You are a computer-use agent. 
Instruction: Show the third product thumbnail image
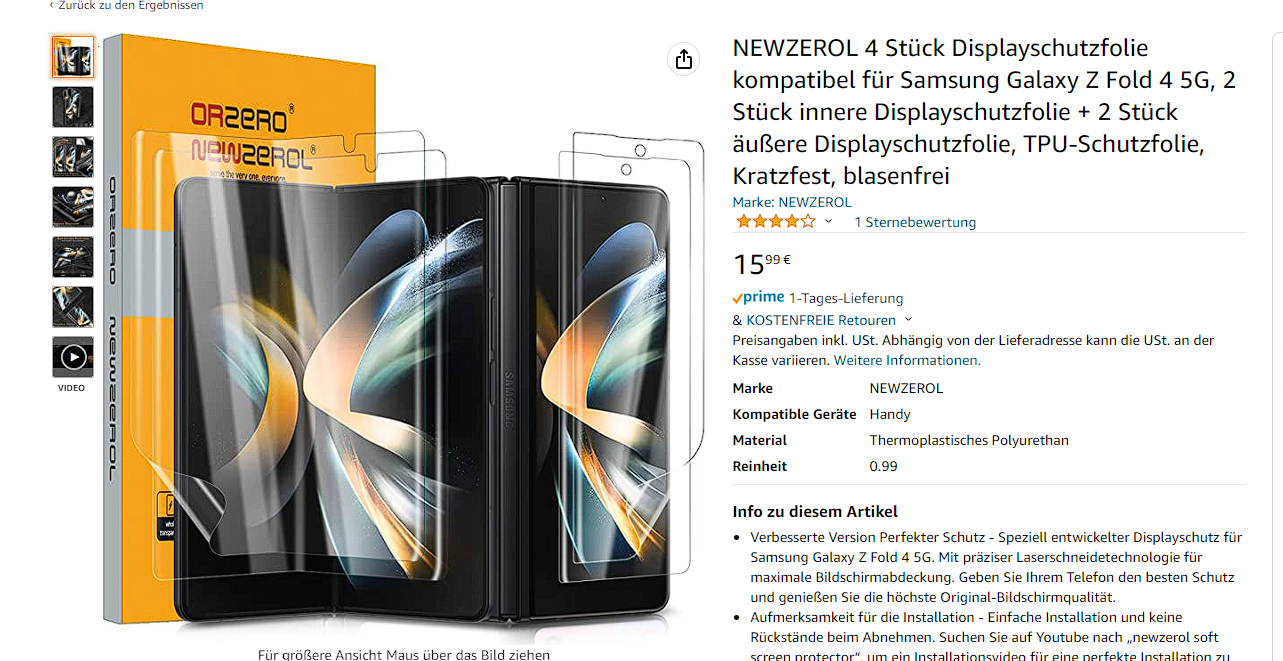pyautogui.click(x=73, y=157)
